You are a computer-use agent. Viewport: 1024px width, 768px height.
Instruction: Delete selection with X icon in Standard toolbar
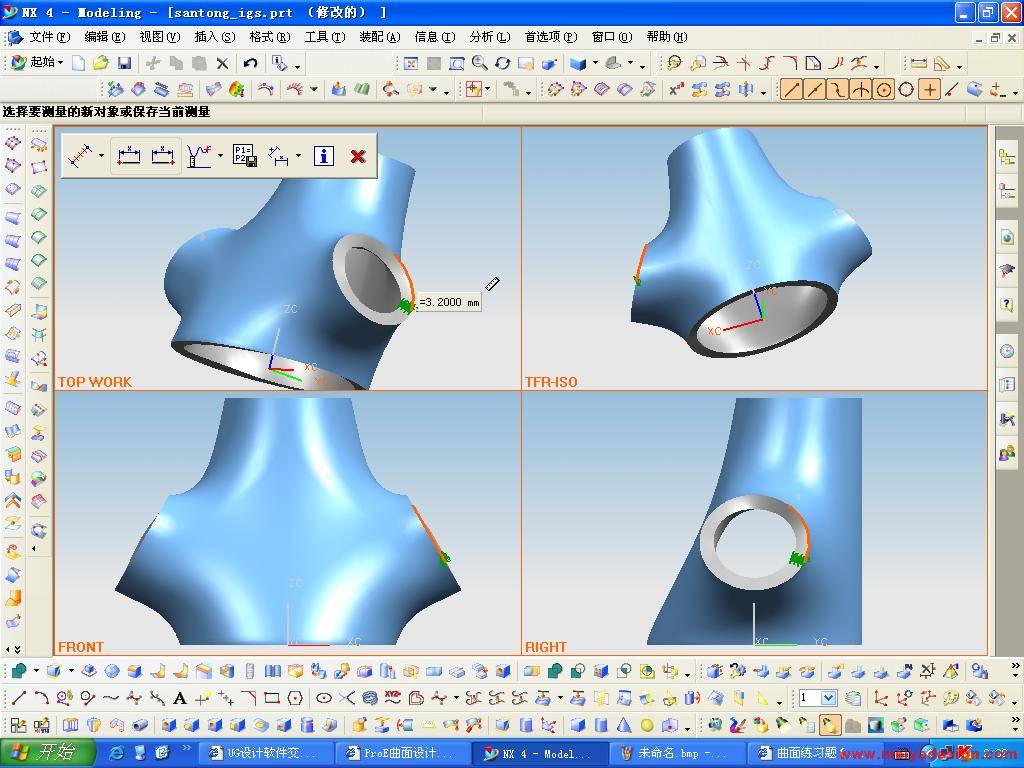click(222, 63)
